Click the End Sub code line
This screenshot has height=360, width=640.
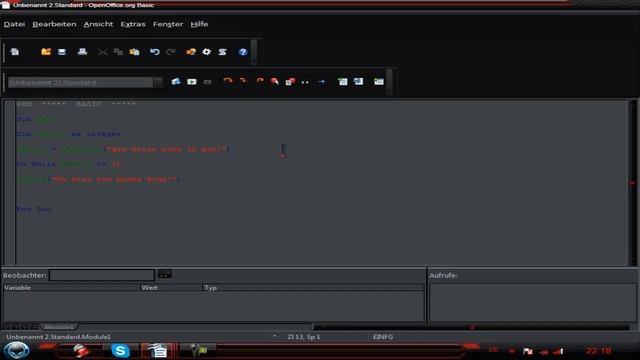point(33,209)
